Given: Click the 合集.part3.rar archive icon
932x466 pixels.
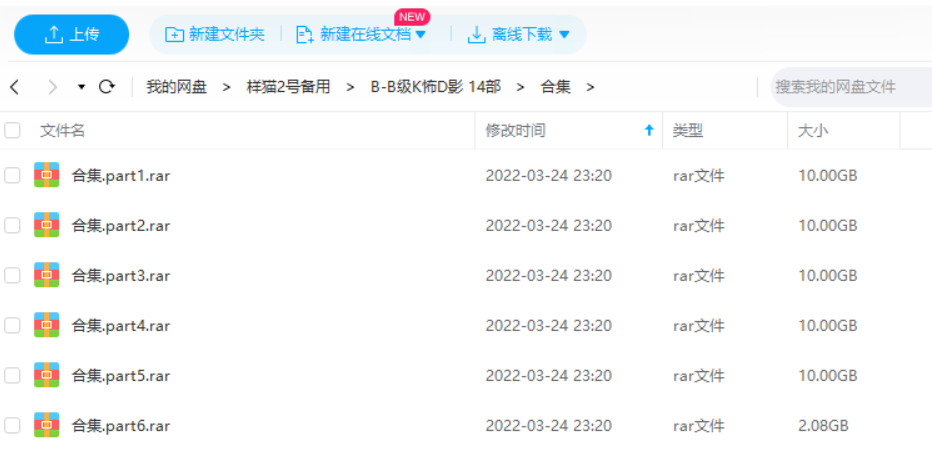Looking at the screenshot, I should click(46, 275).
